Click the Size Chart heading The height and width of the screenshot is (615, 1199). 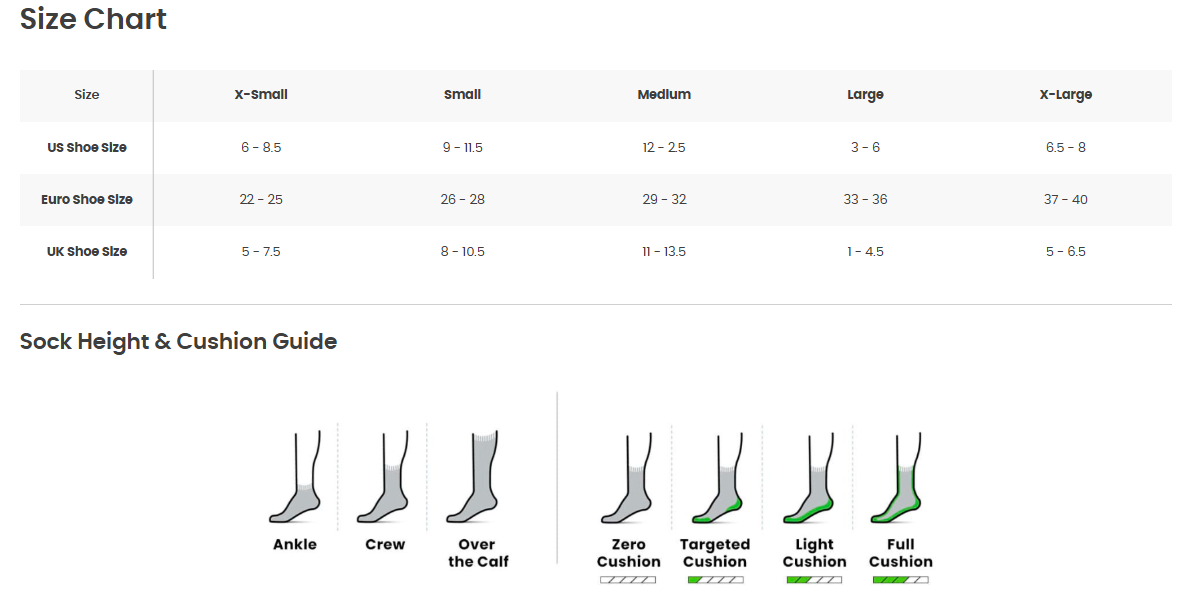[93, 19]
